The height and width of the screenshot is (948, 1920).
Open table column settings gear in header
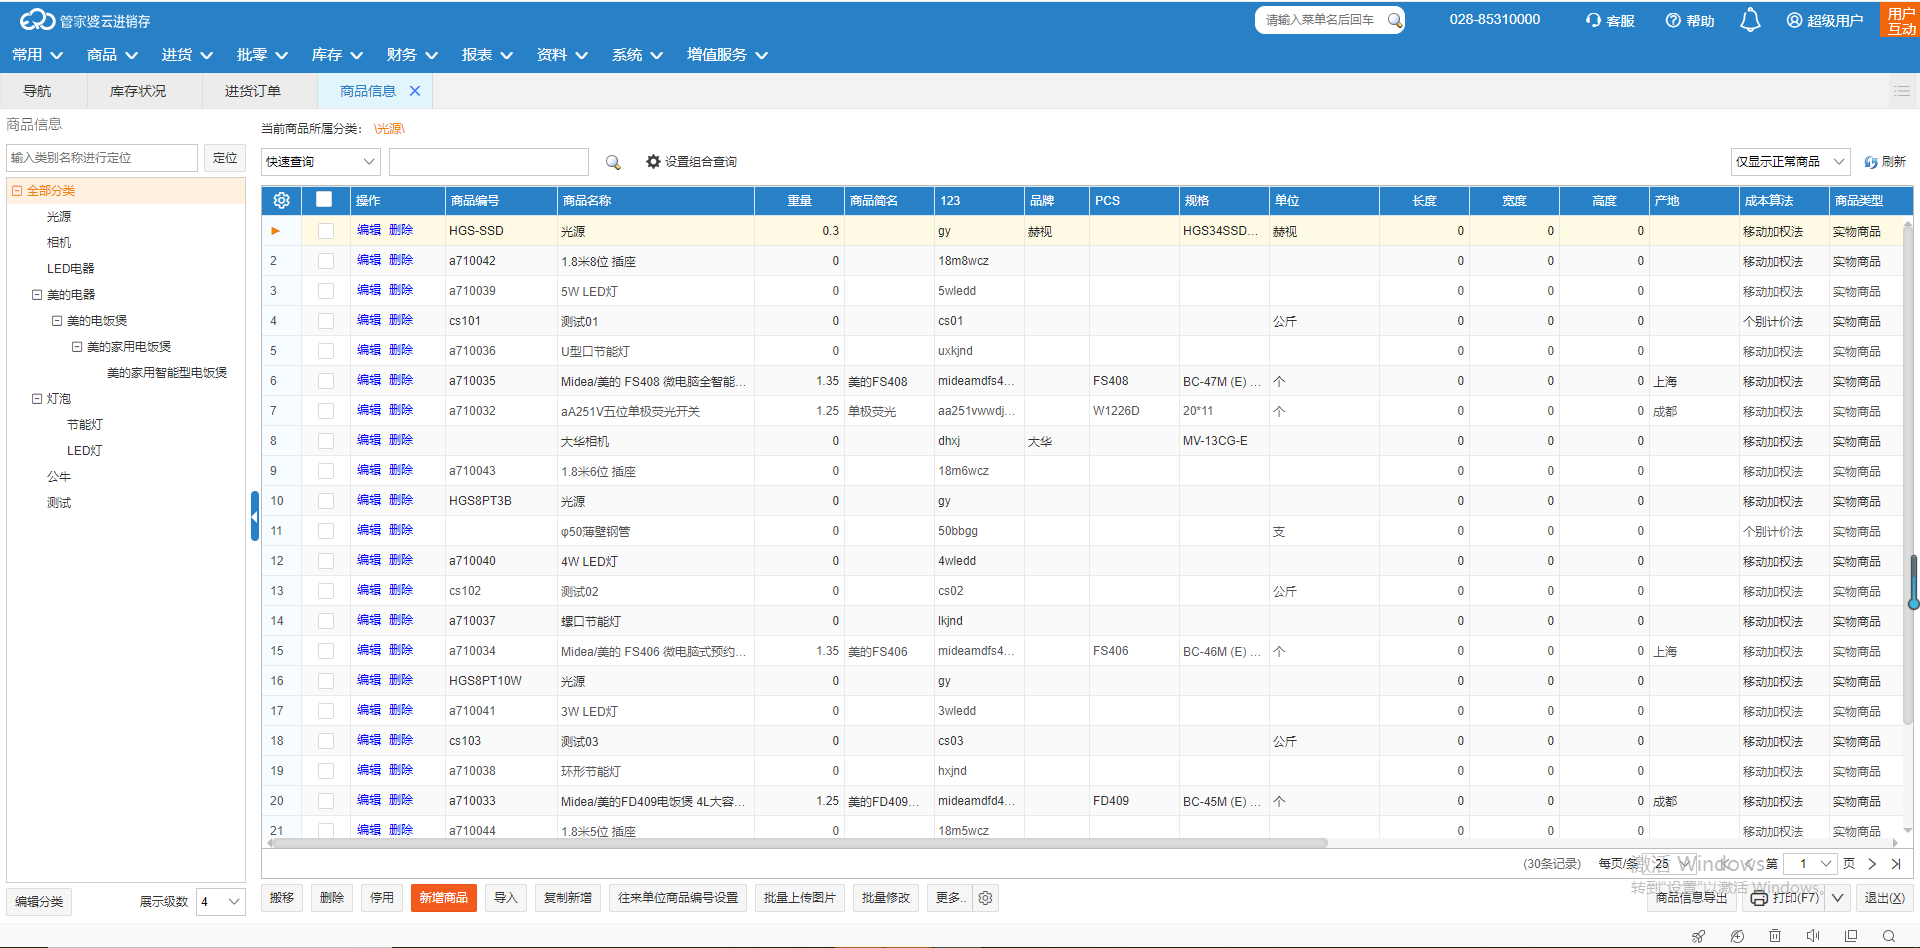pos(282,200)
